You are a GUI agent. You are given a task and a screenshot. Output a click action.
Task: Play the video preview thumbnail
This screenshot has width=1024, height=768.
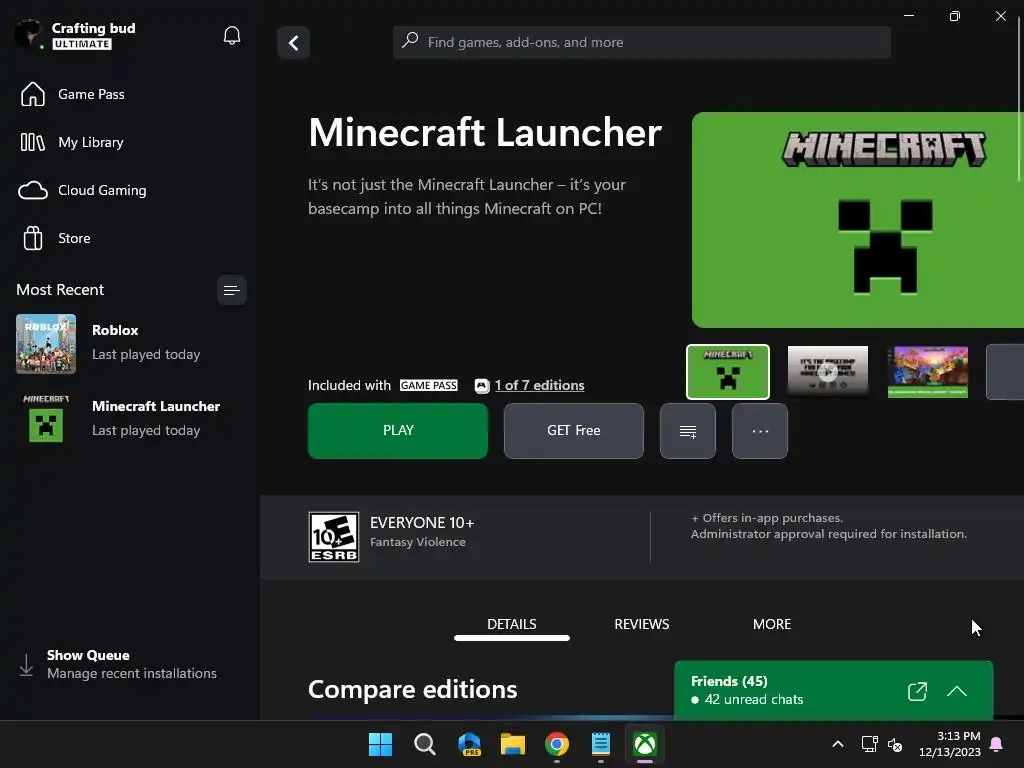[x=827, y=372]
